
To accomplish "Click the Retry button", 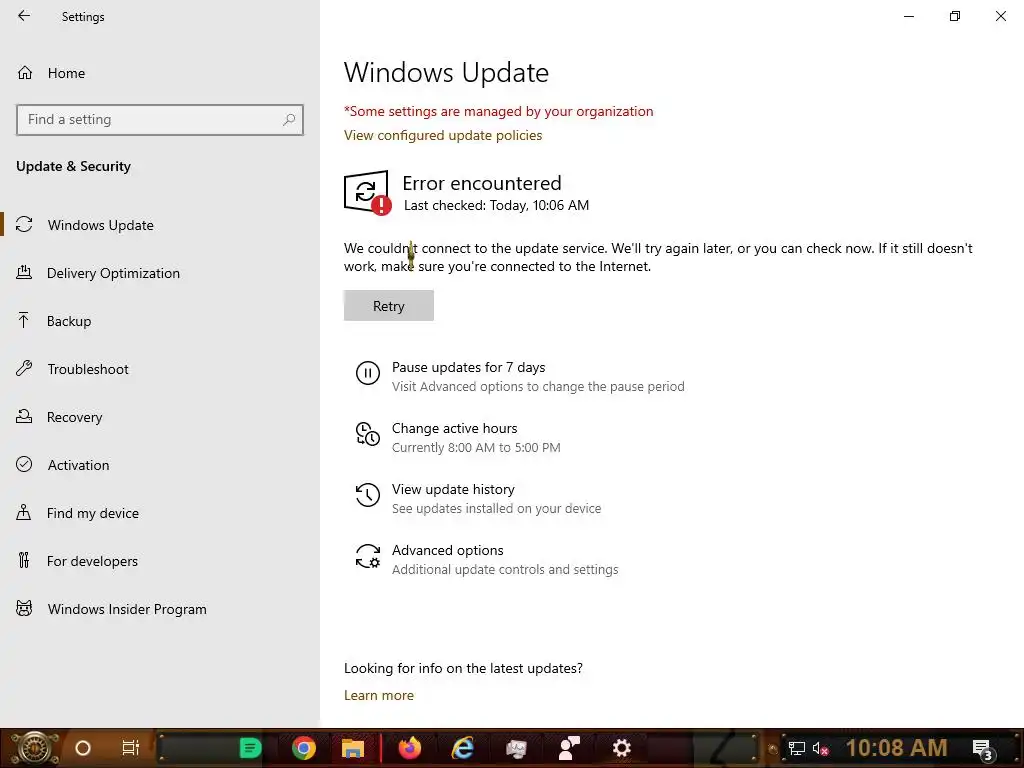I will (389, 306).
